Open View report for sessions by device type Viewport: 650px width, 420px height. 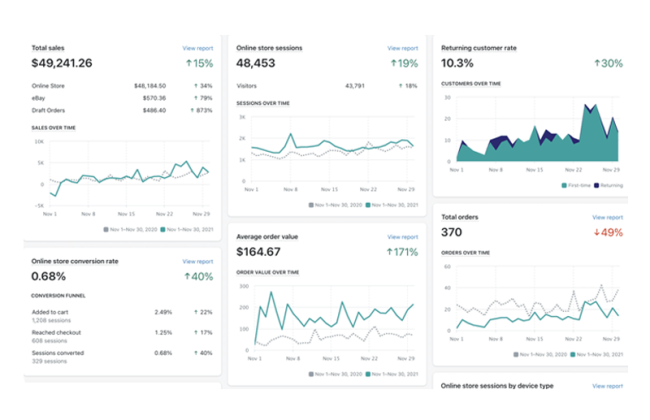pyautogui.click(x=606, y=385)
